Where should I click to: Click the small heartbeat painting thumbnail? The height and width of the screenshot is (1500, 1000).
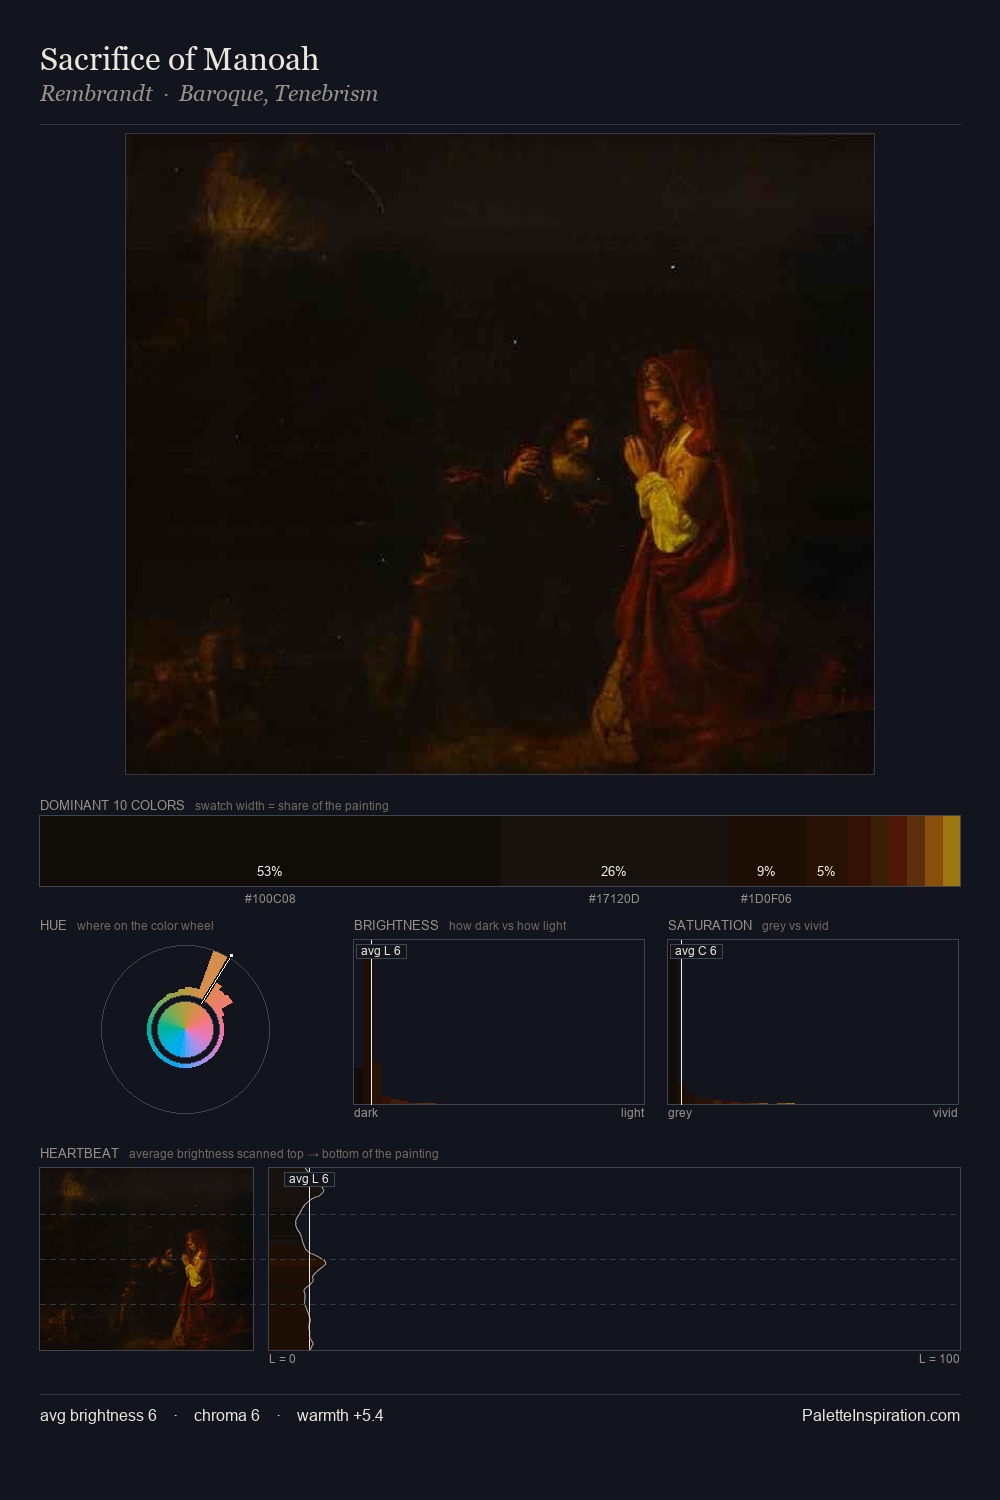click(x=146, y=1259)
